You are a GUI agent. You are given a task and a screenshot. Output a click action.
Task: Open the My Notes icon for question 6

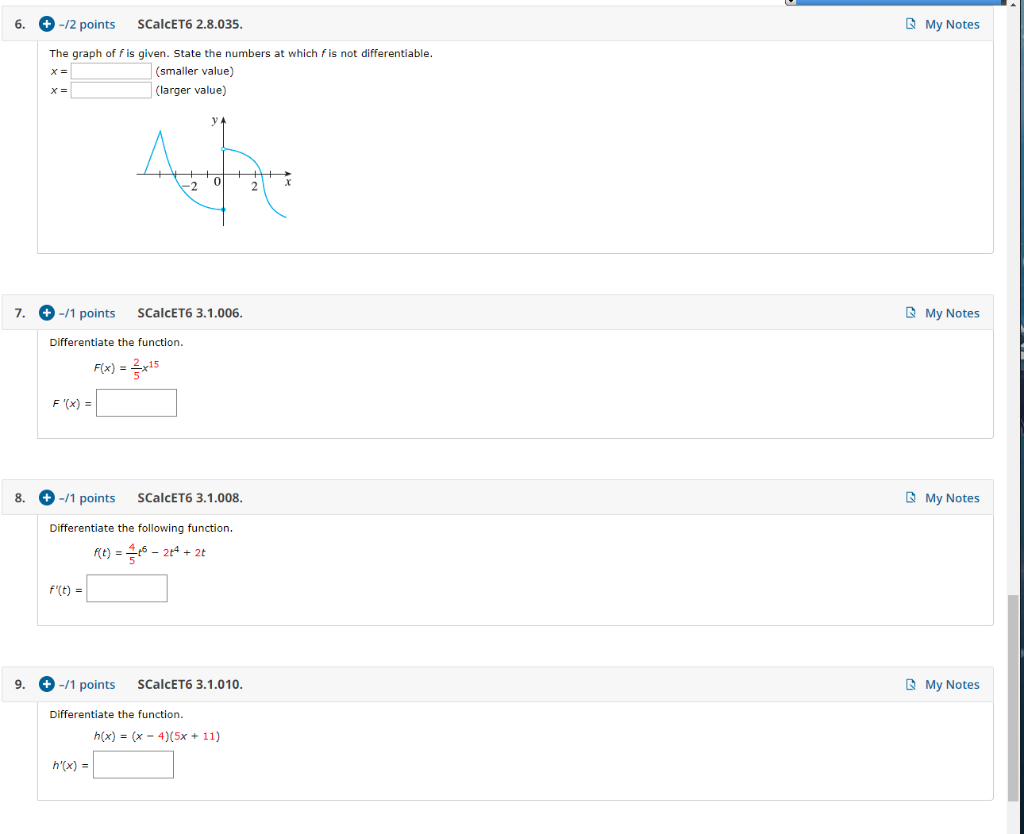[x=910, y=24]
